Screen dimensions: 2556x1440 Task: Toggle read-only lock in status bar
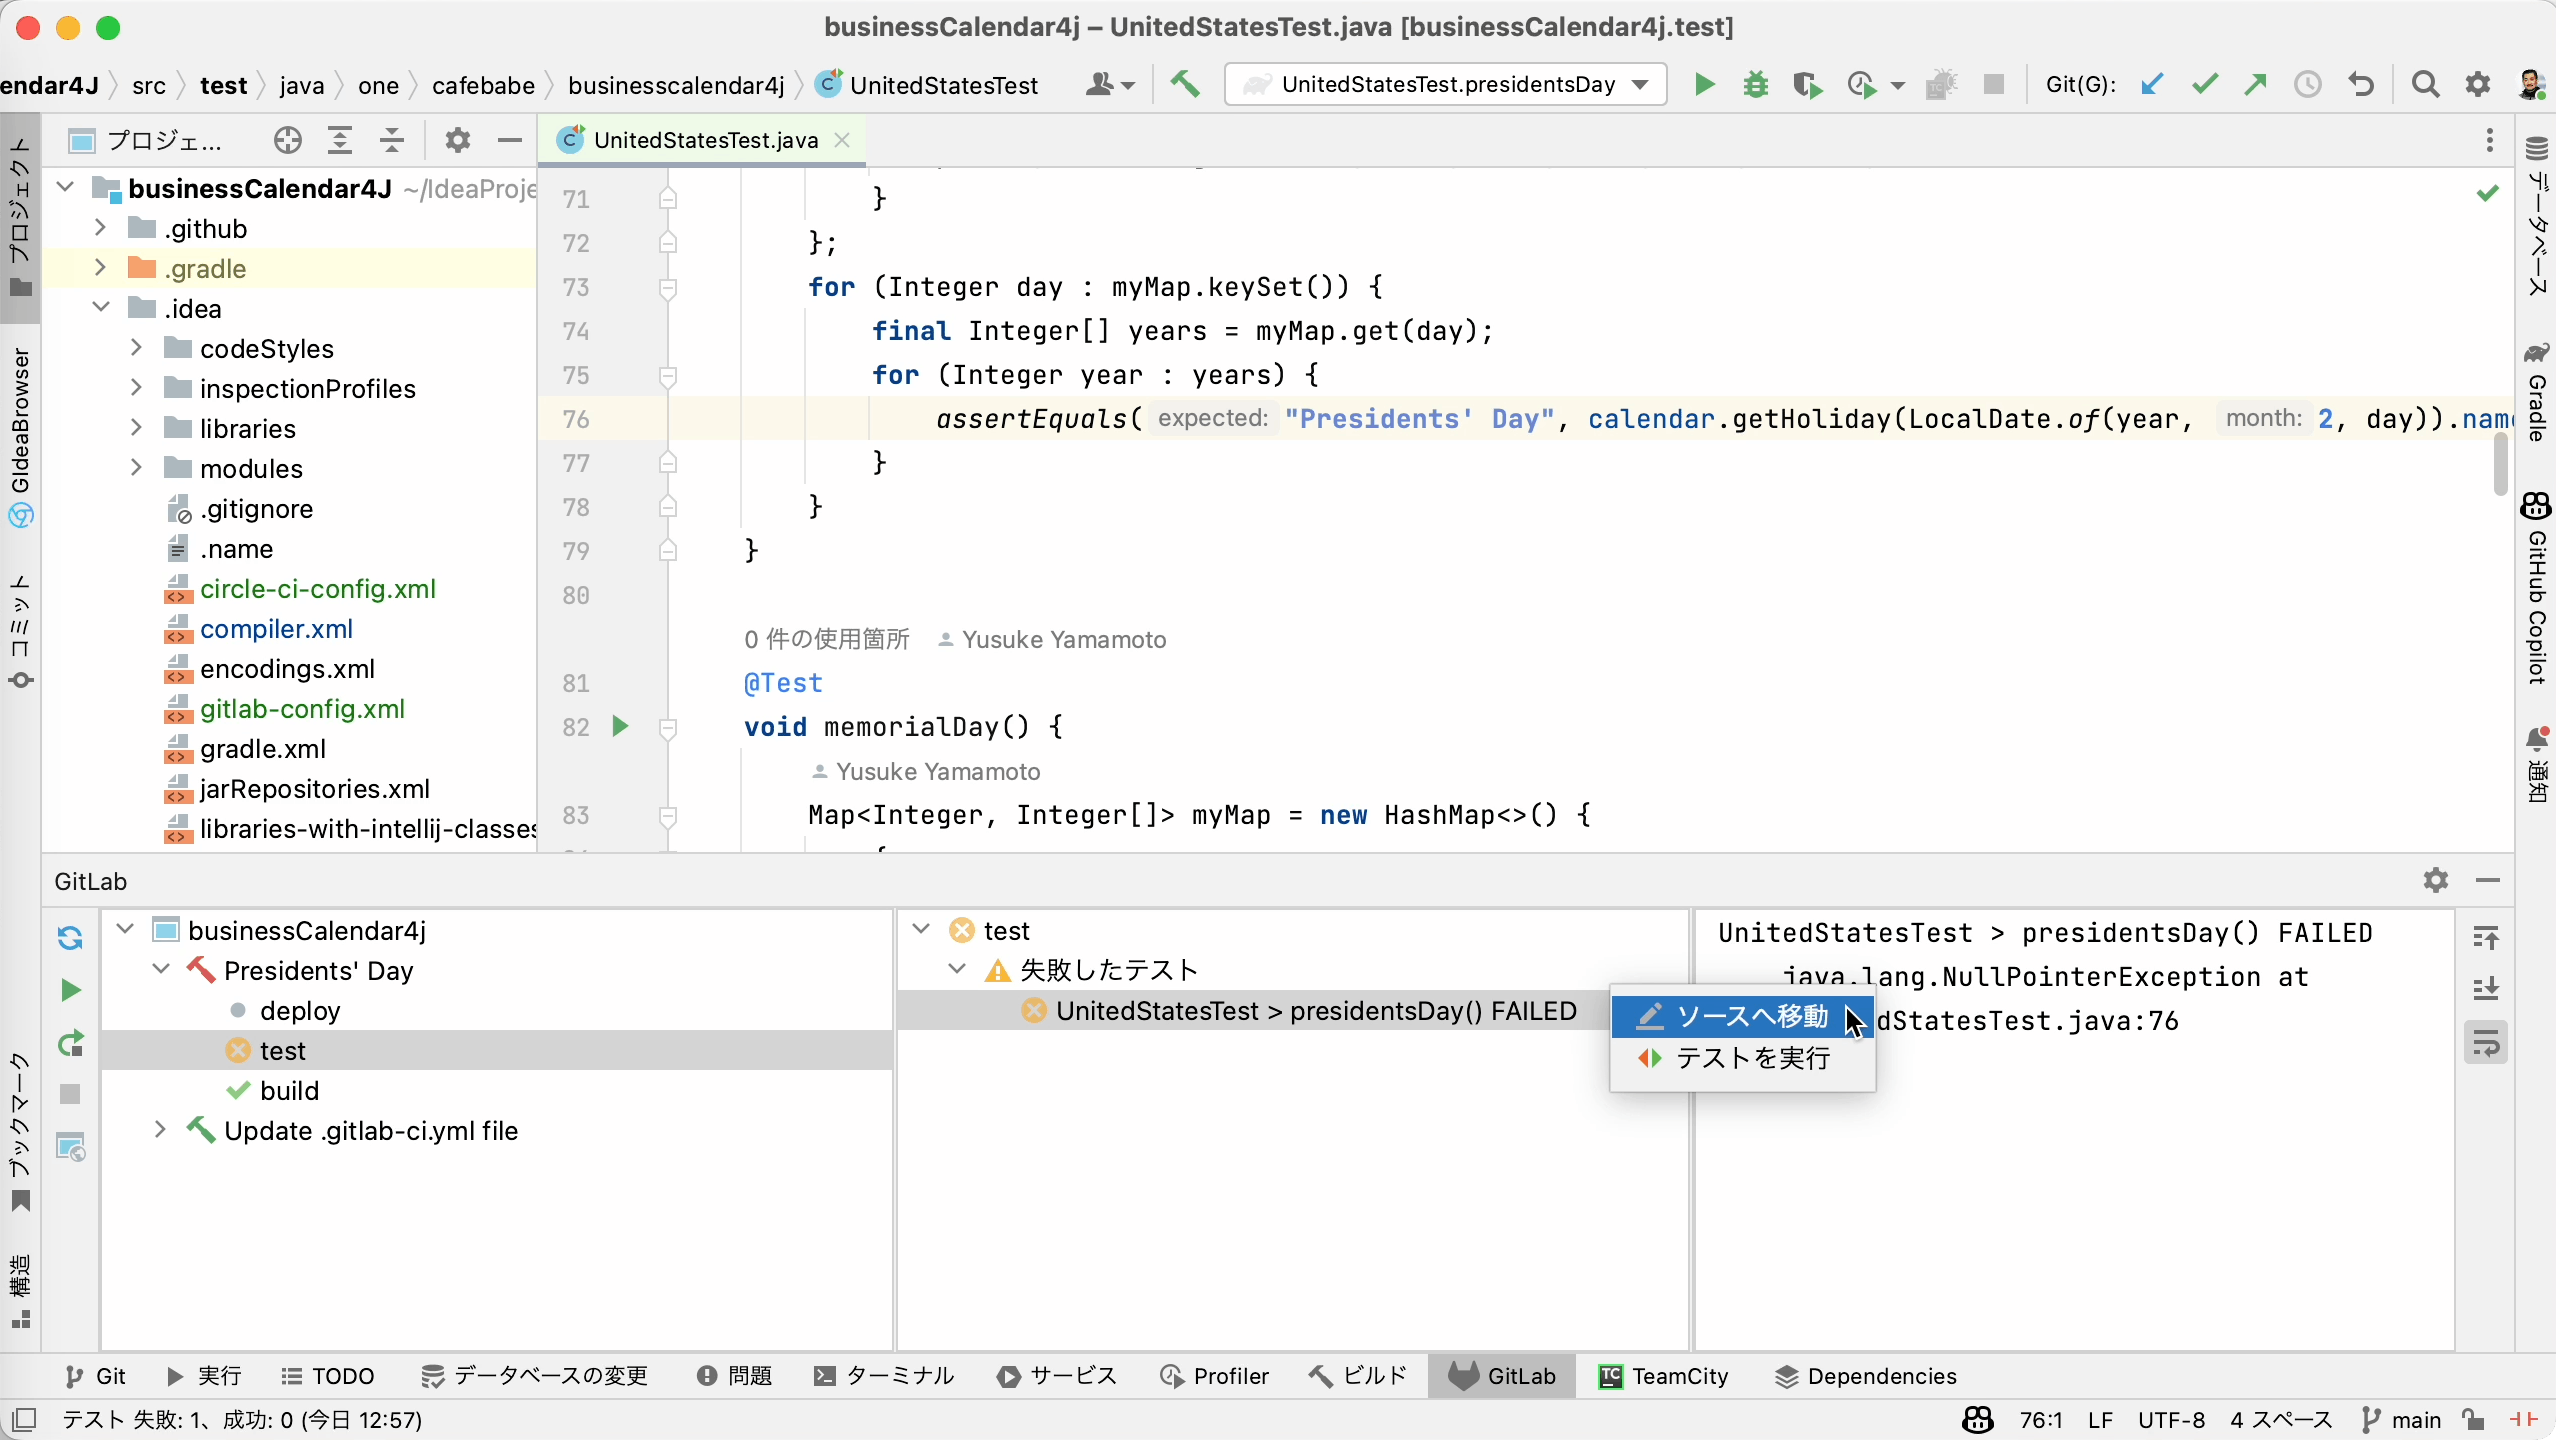(x=2473, y=1420)
